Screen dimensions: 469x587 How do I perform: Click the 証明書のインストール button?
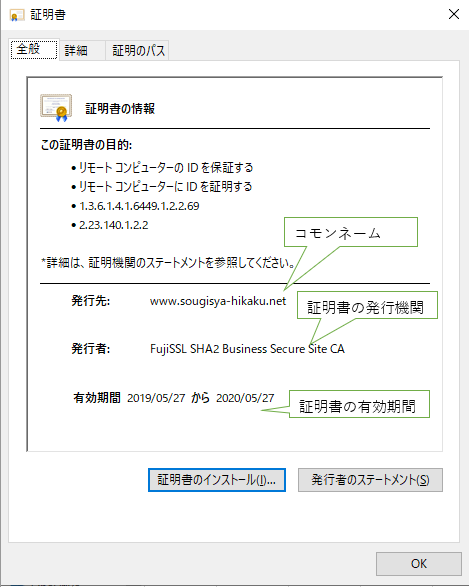pos(217,480)
